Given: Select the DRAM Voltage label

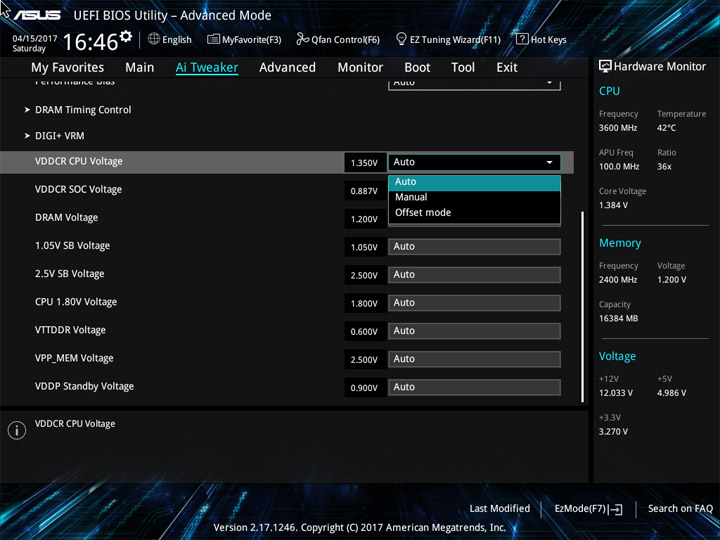Looking at the screenshot, I should click(x=67, y=218).
